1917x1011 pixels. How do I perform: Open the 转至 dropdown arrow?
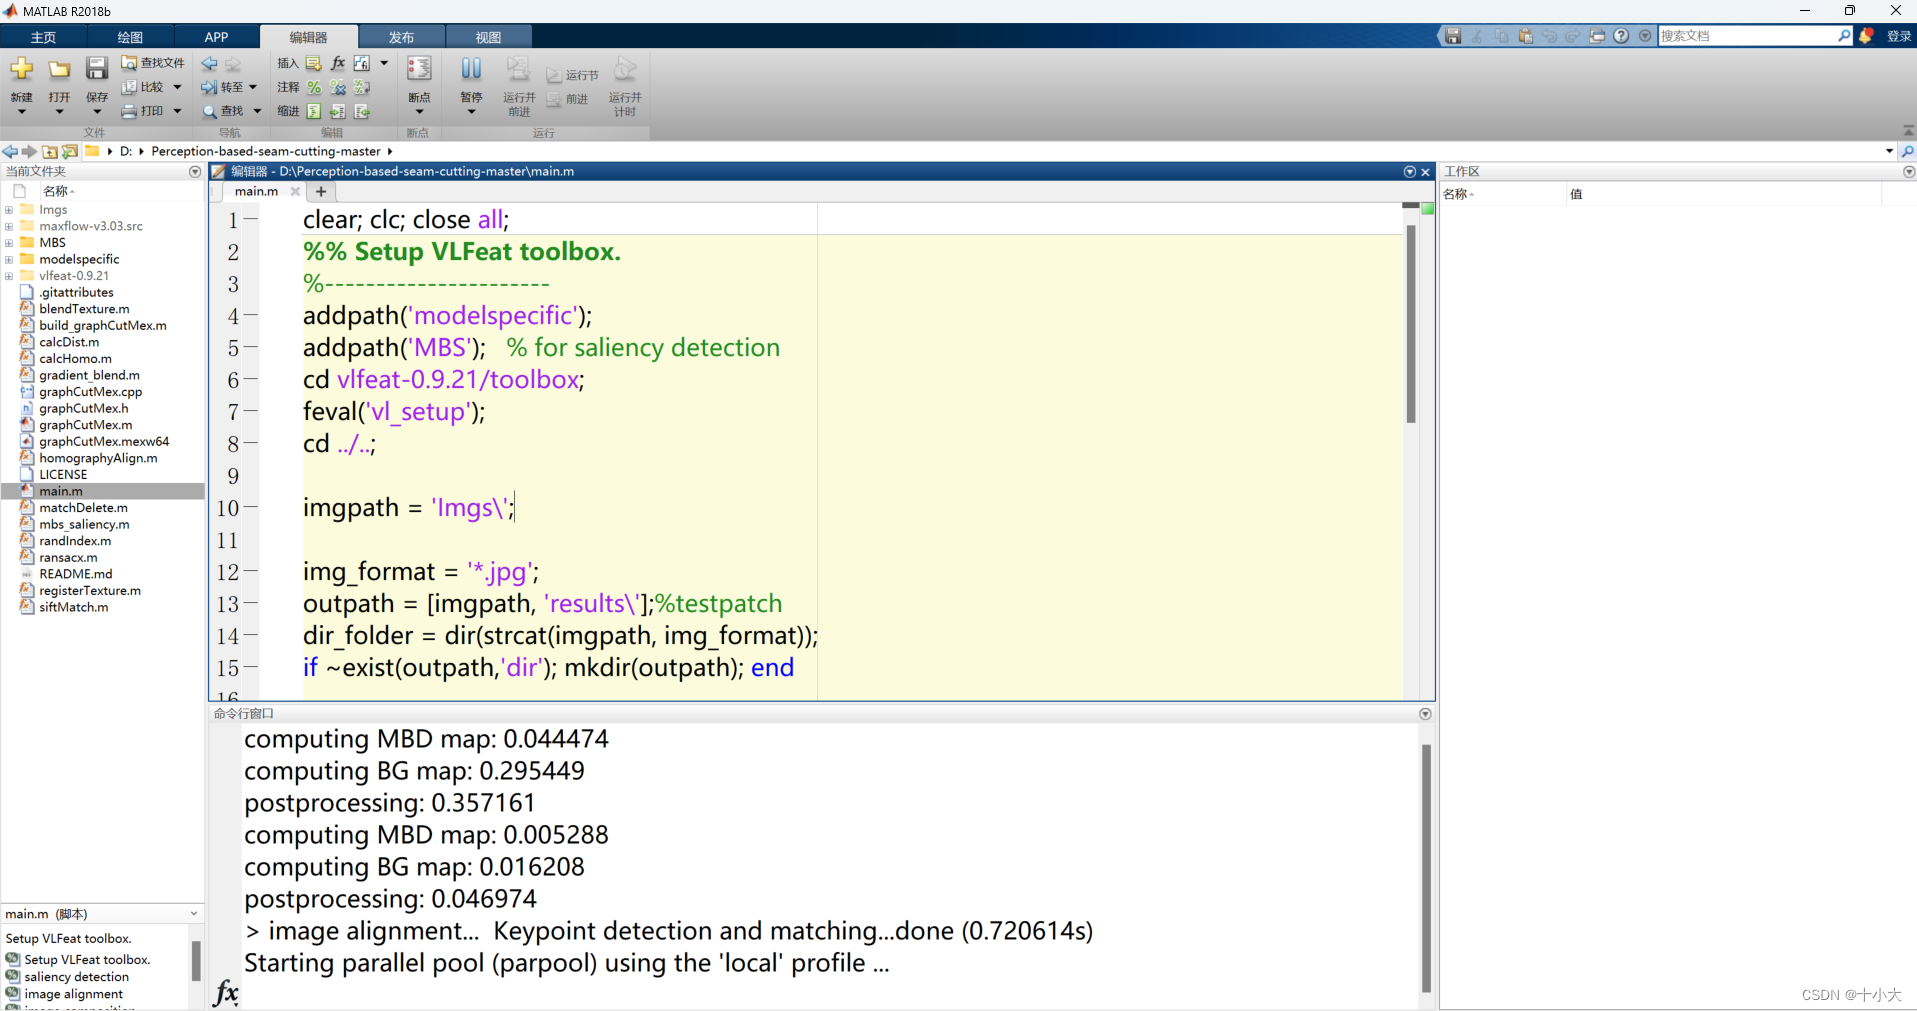(253, 87)
